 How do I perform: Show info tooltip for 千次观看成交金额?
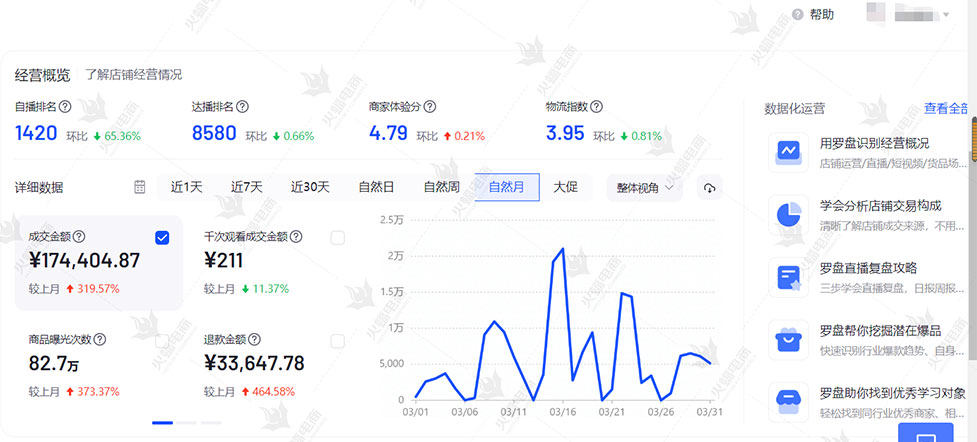(x=297, y=237)
